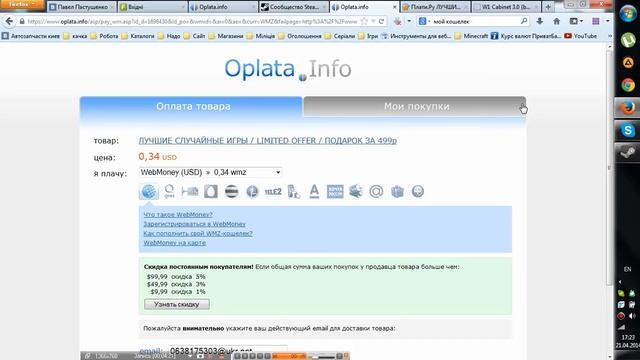The width and height of the screenshot is (640, 360).
Task: Open the 'Плати.Ру' browser tab
Action: 435,7
